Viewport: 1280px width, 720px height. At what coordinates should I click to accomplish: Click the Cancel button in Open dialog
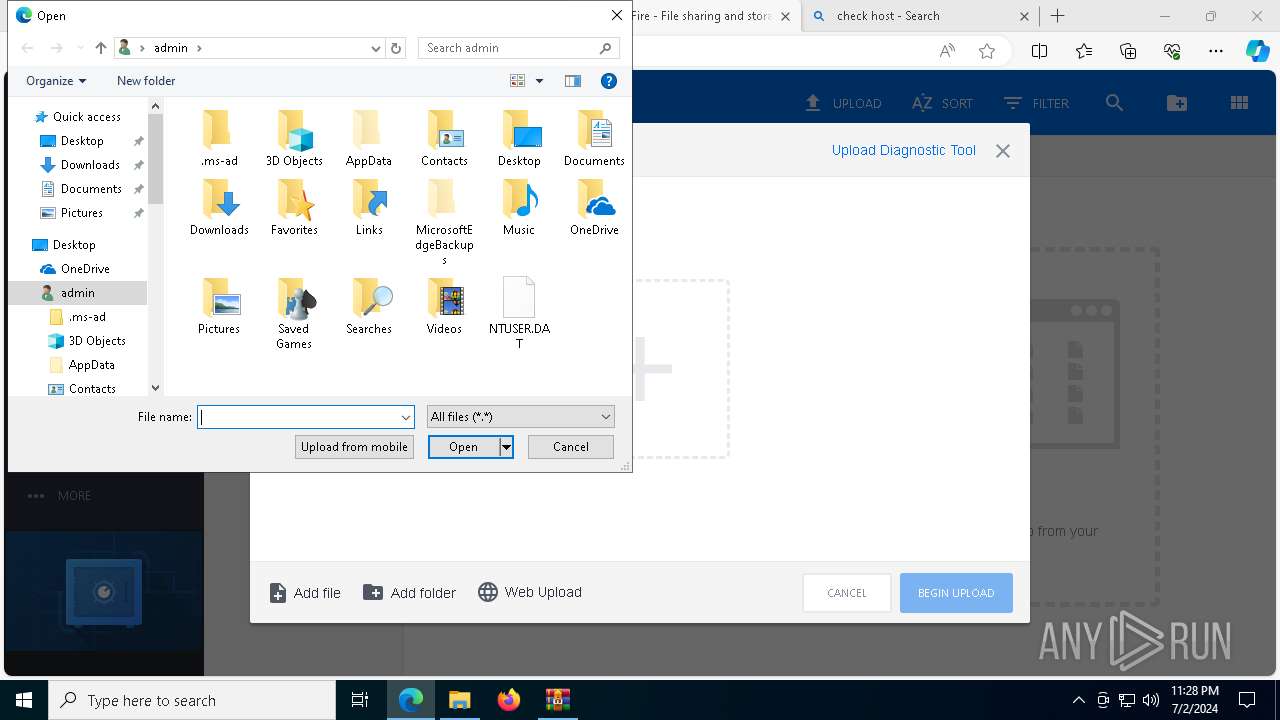[571, 447]
